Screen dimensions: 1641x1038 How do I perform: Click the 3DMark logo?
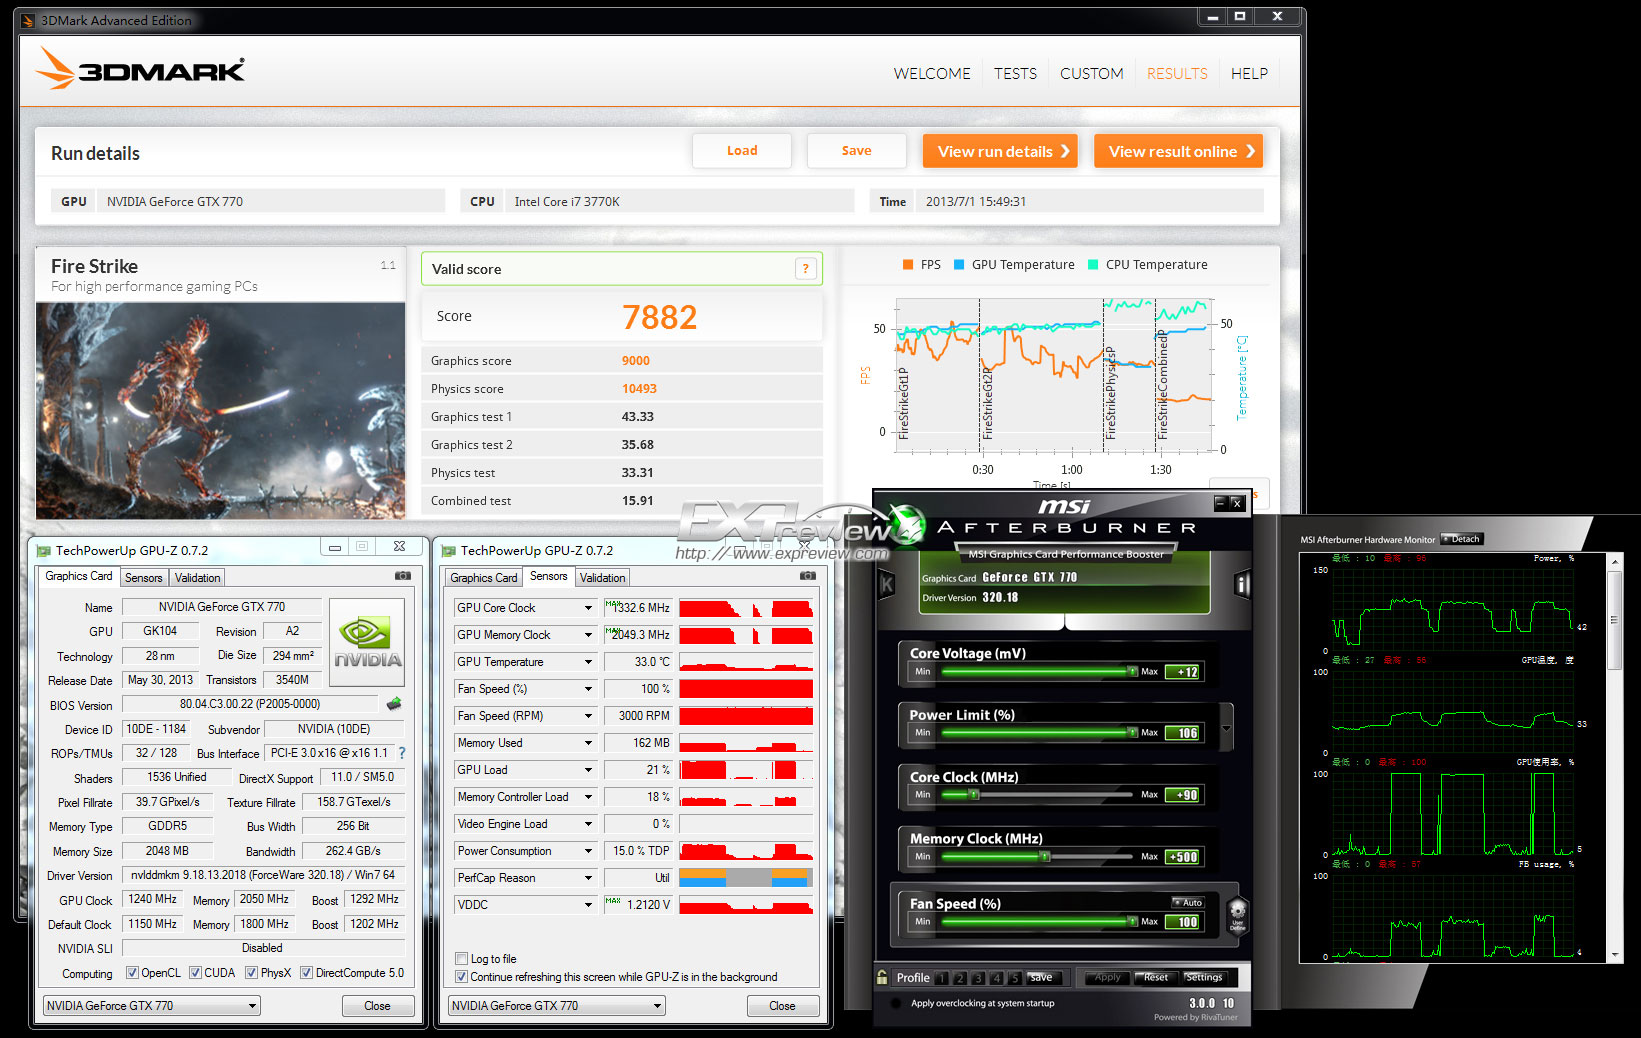pyautogui.click(x=140, y=69)
